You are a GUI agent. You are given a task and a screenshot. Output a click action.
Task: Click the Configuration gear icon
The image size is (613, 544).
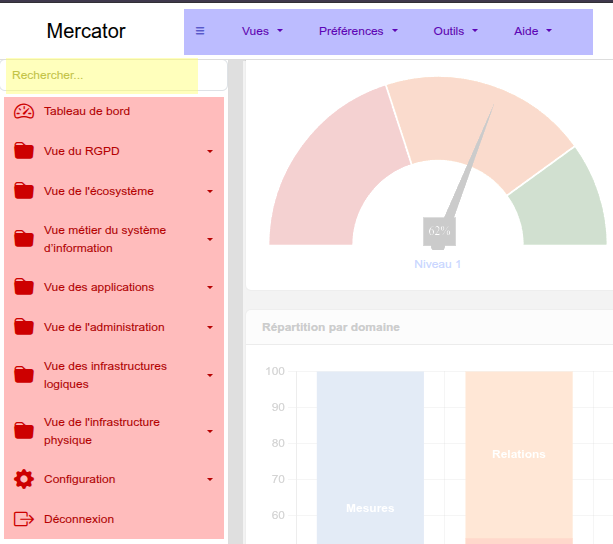(x=24, y=479)
